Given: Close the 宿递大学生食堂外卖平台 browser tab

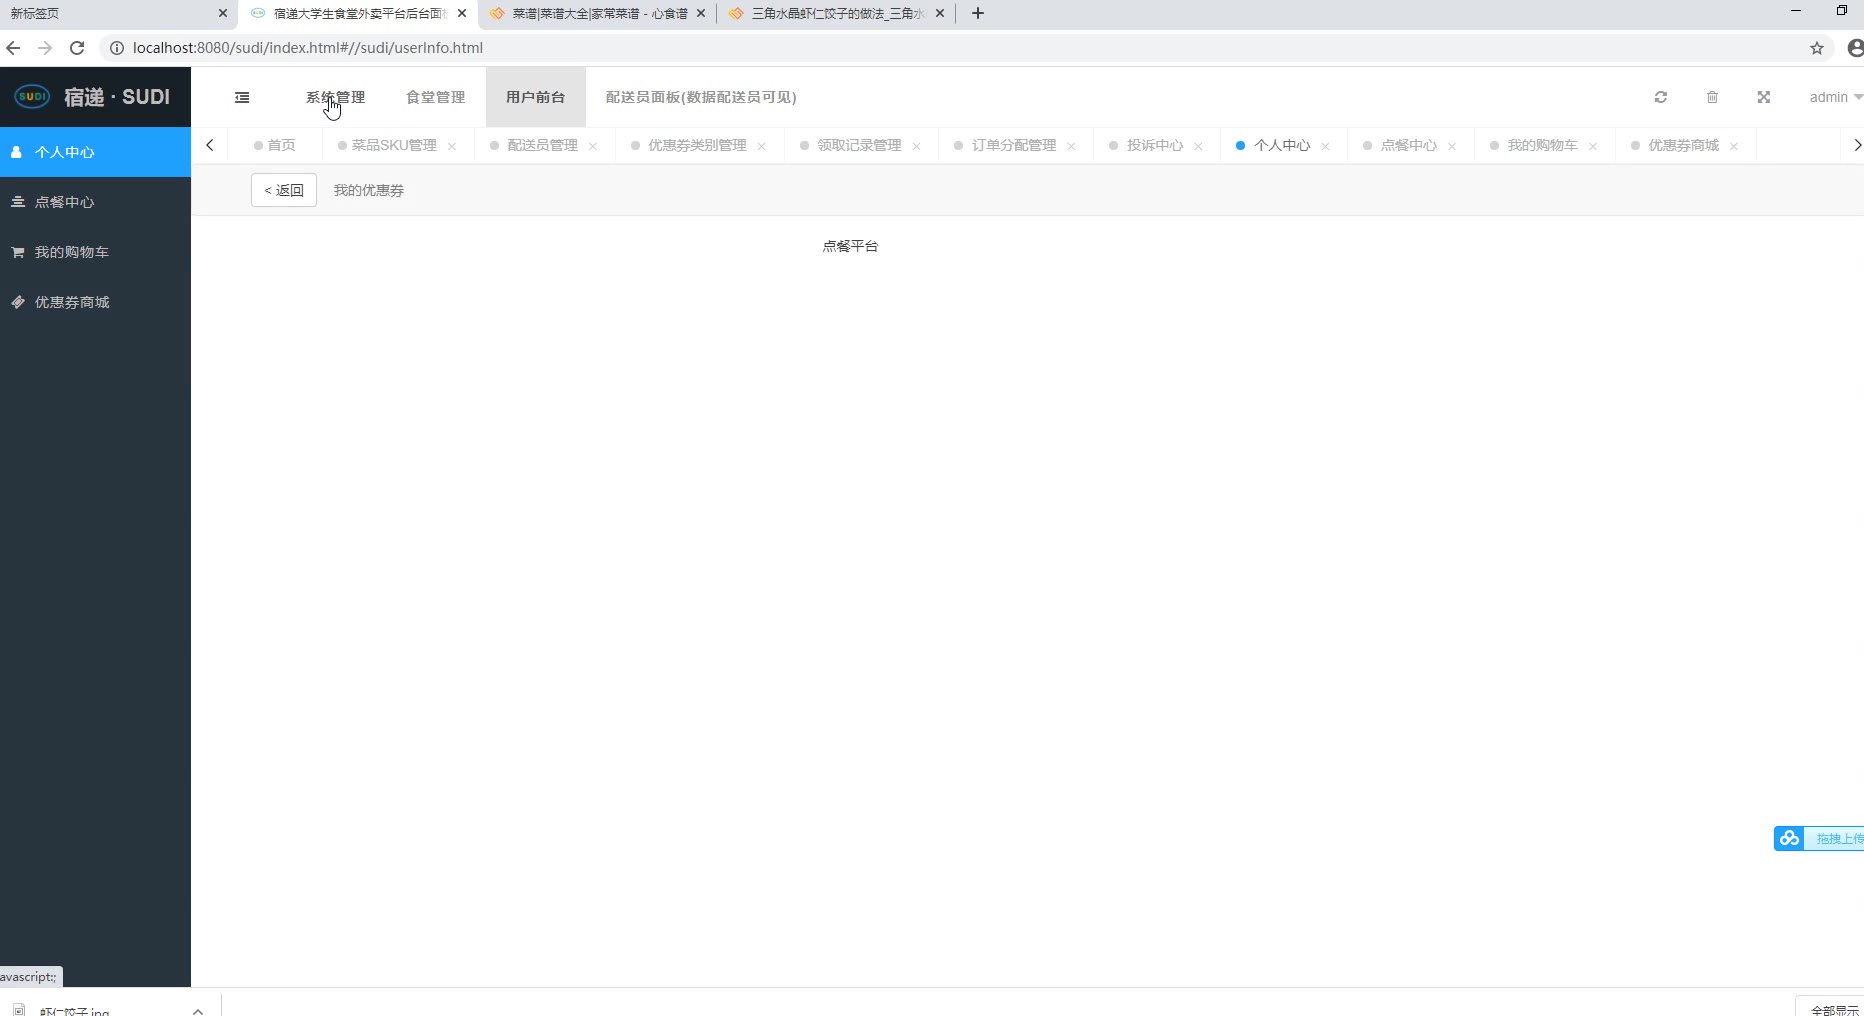Looking at the screenshot, I should coord(462,13).
